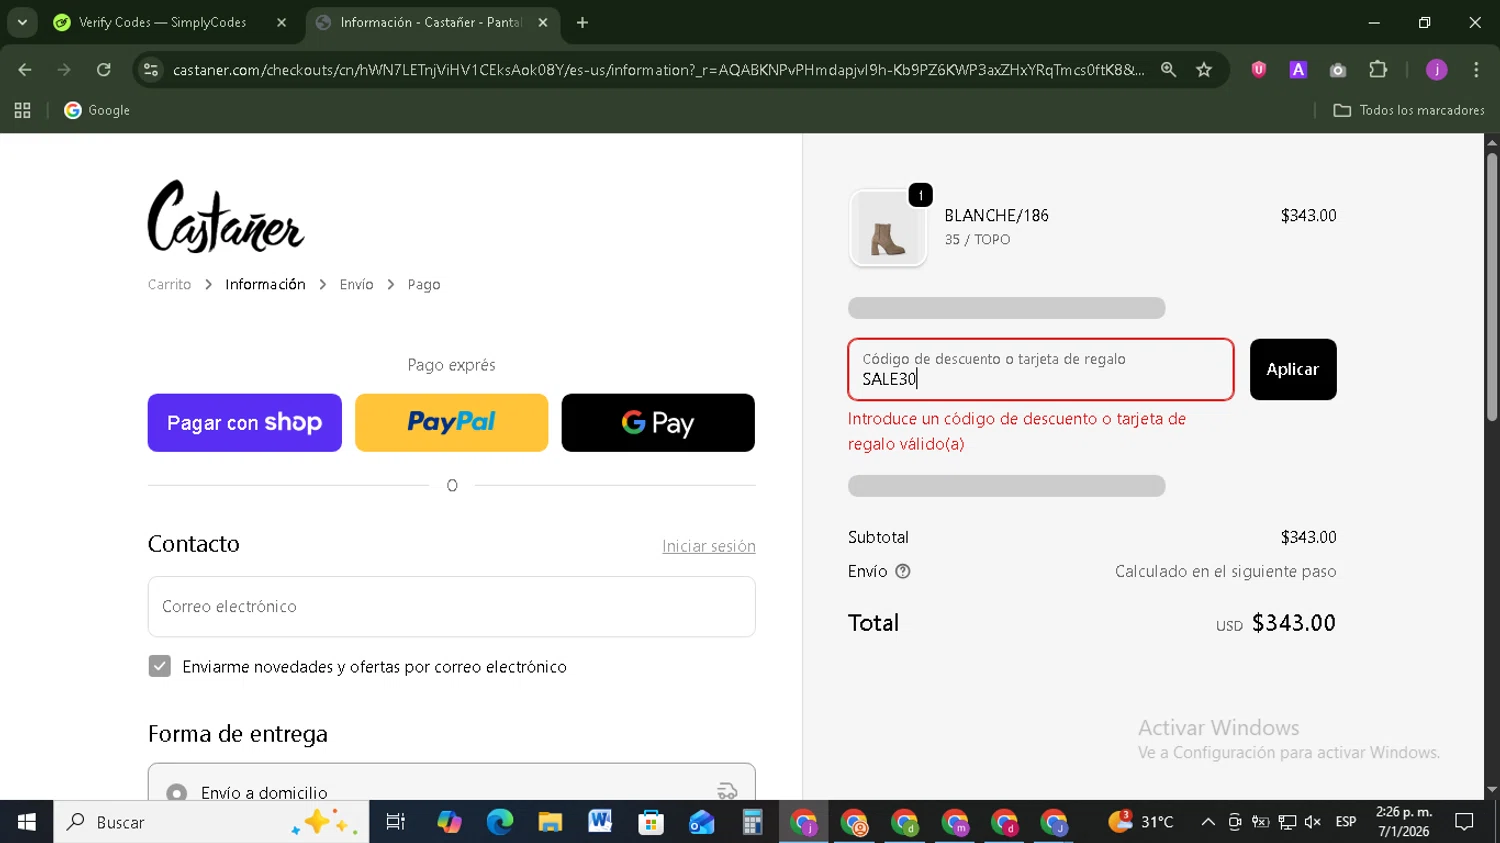1500x843 pixels.
Task: Click the Envío help question-mark icon
Action: point(903,572)
